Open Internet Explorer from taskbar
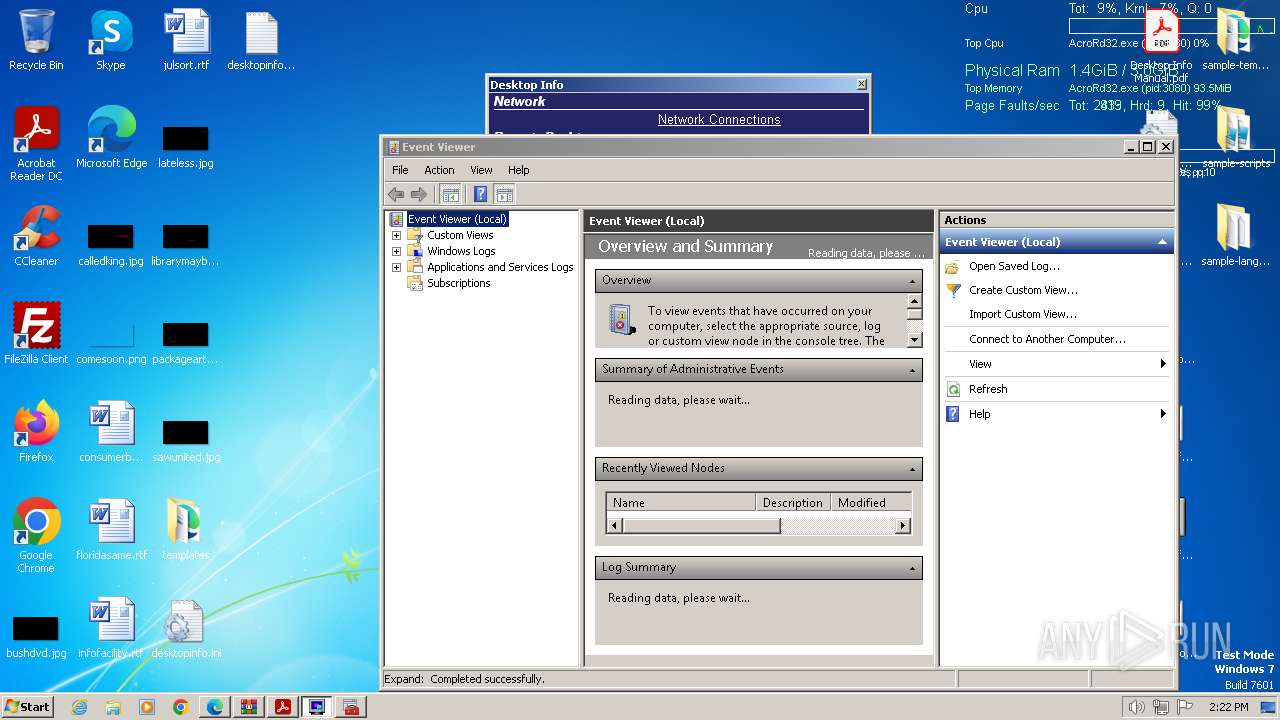1280x720 pixels. pos(80,707)
